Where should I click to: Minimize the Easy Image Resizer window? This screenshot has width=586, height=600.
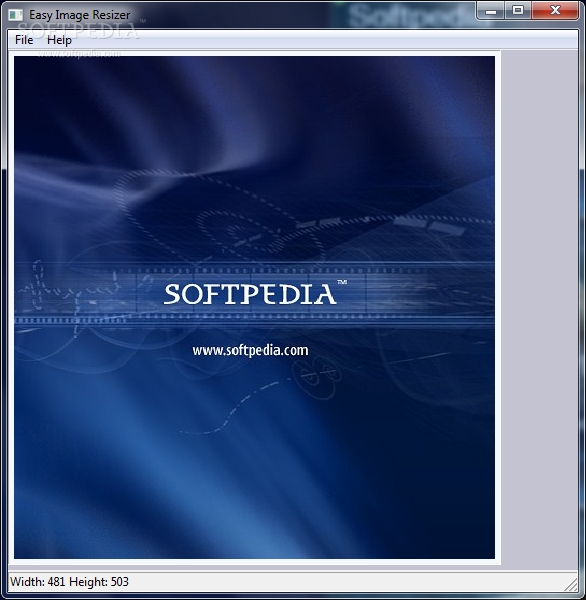491,11
